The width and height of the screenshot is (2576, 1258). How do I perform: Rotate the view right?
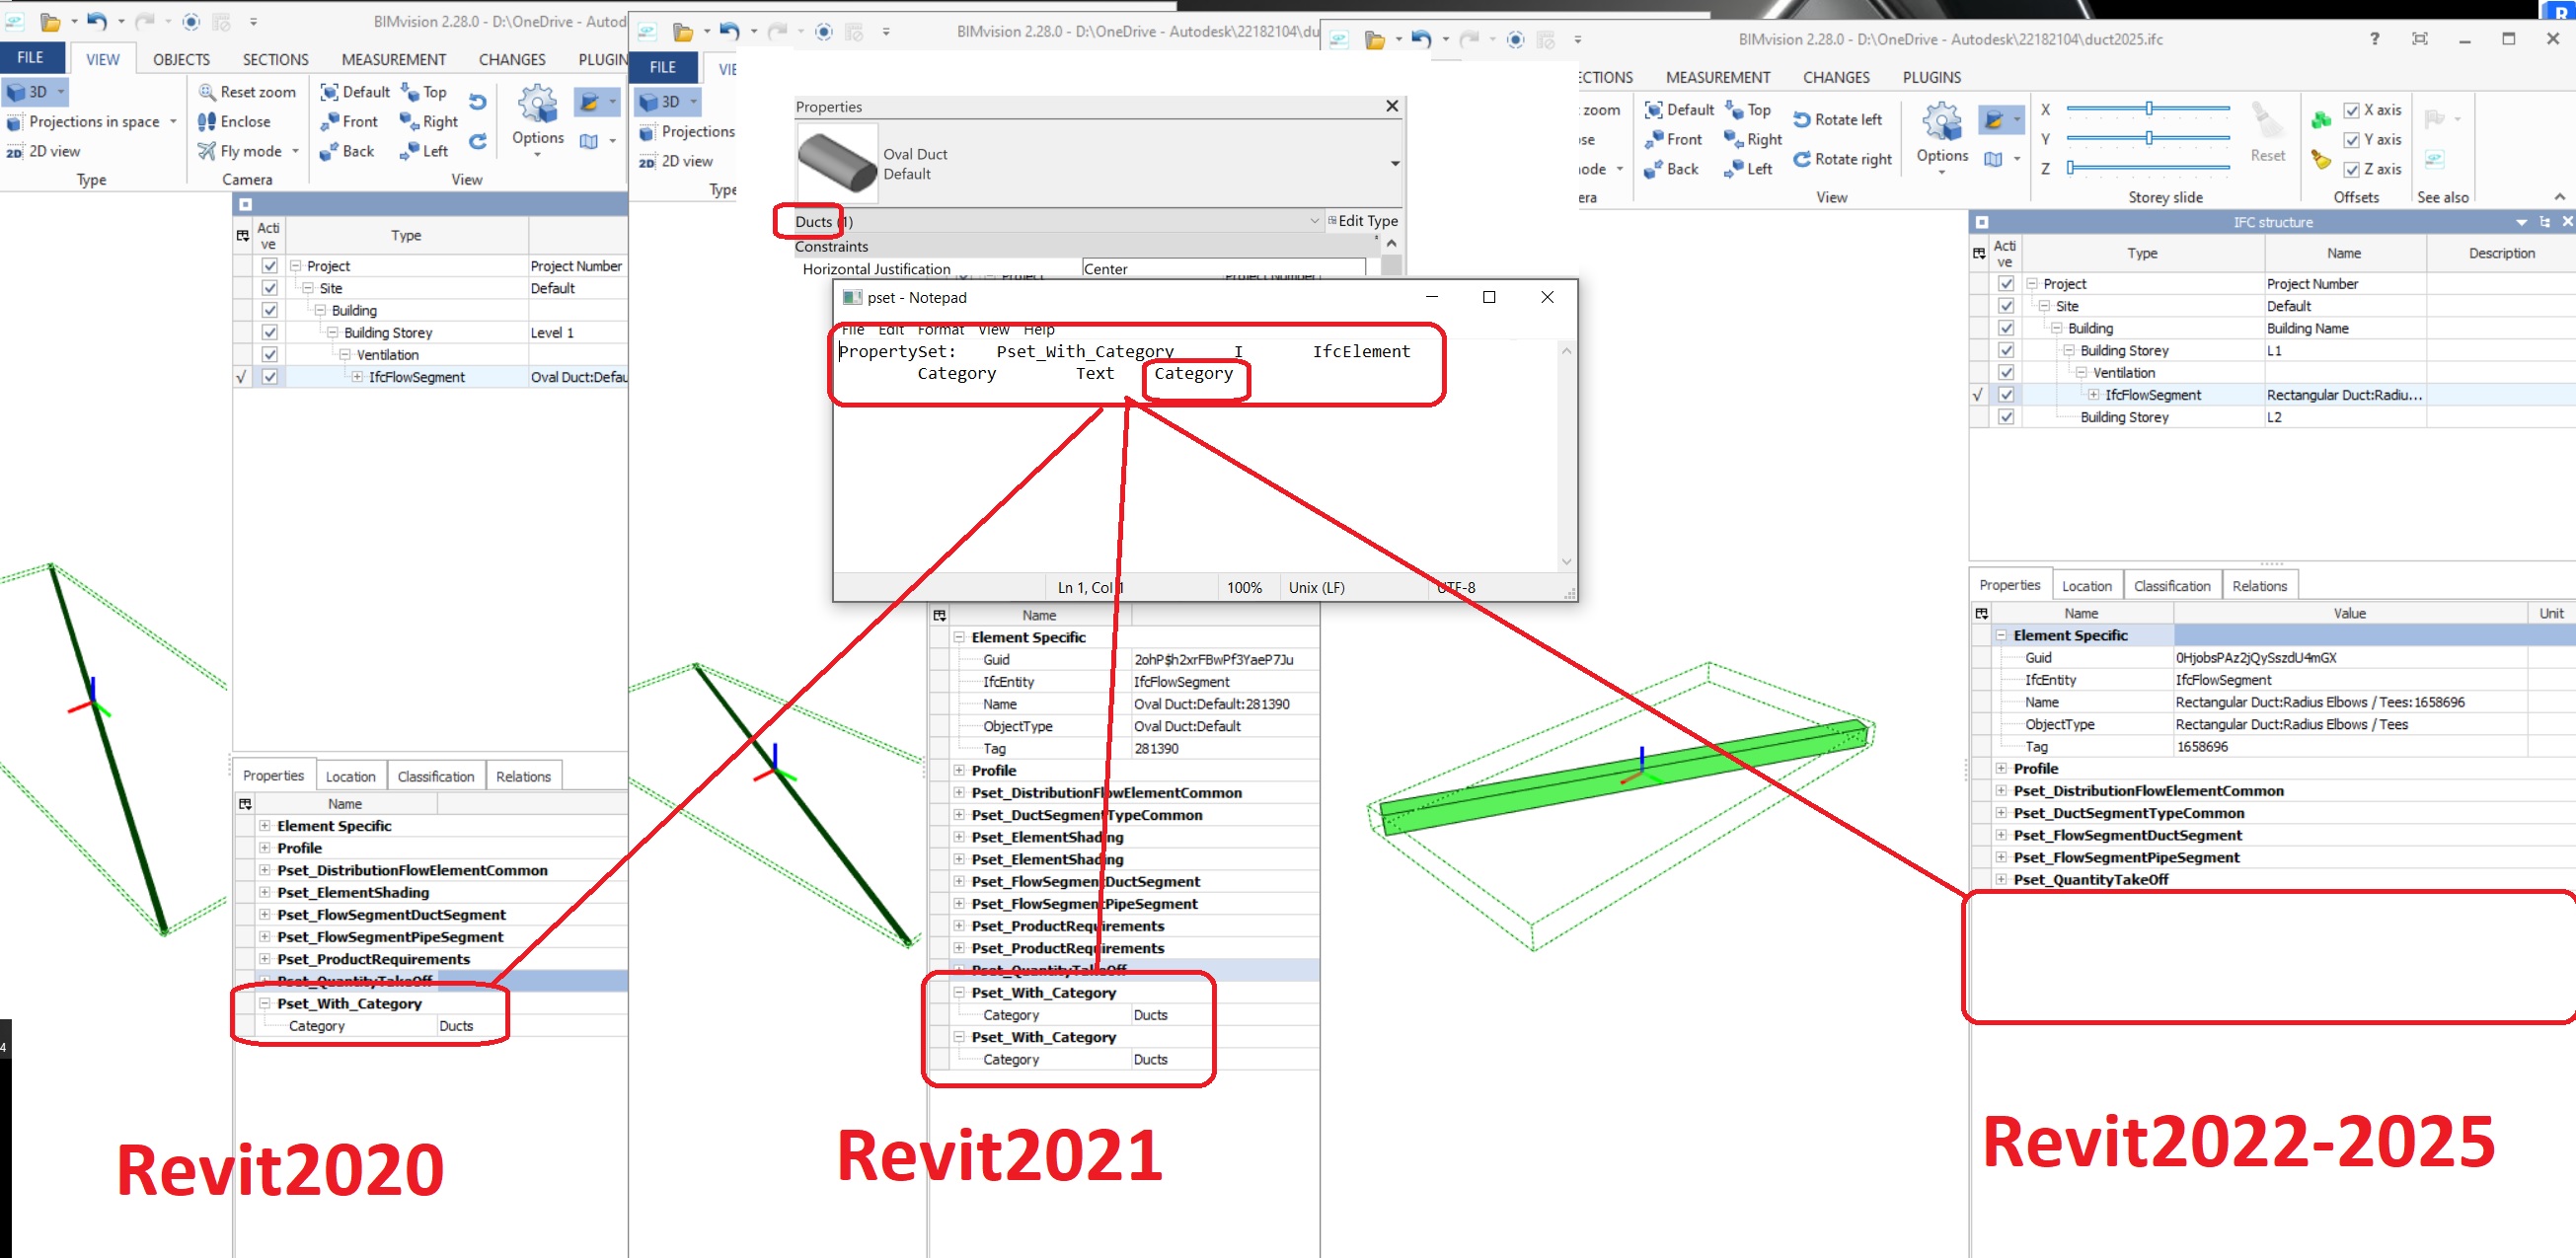[x=1843, y=159]
